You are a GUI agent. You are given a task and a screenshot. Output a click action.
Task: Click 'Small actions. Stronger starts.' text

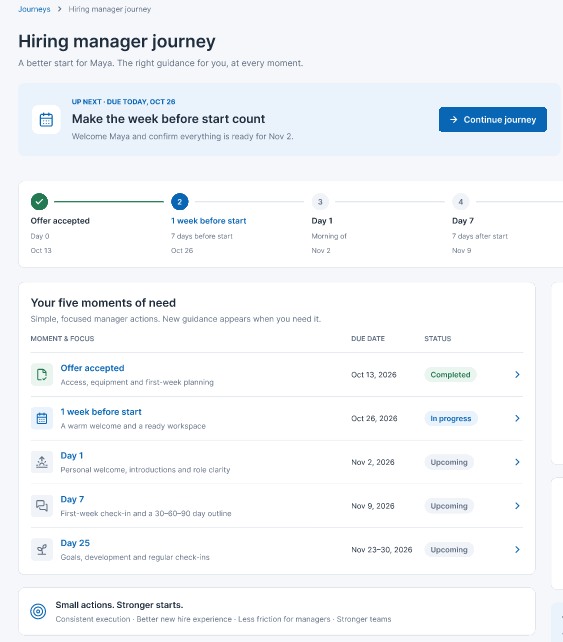tap(119, 605)
